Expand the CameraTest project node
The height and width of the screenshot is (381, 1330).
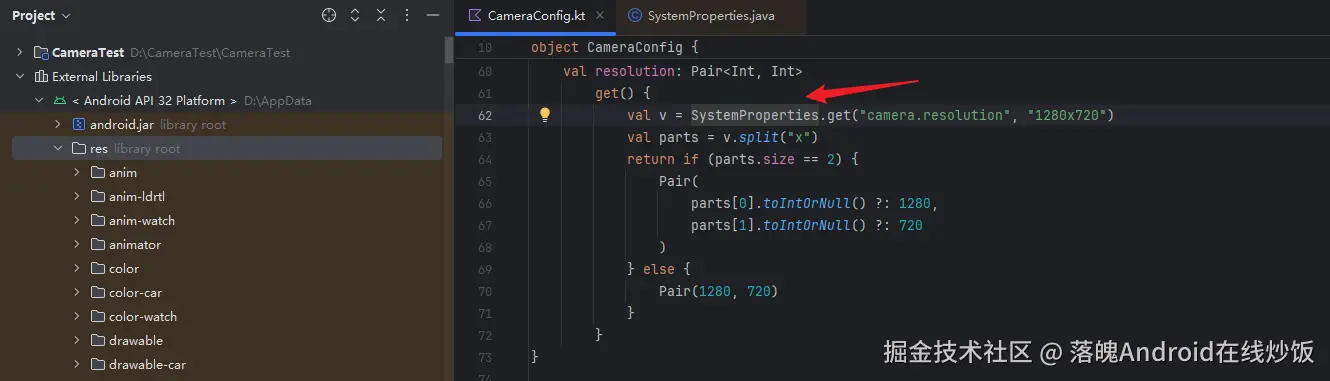point(20,52)
